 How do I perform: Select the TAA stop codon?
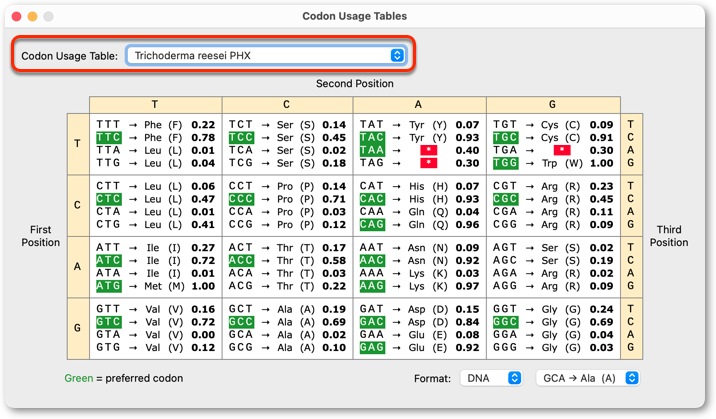(x=372, y=150)
